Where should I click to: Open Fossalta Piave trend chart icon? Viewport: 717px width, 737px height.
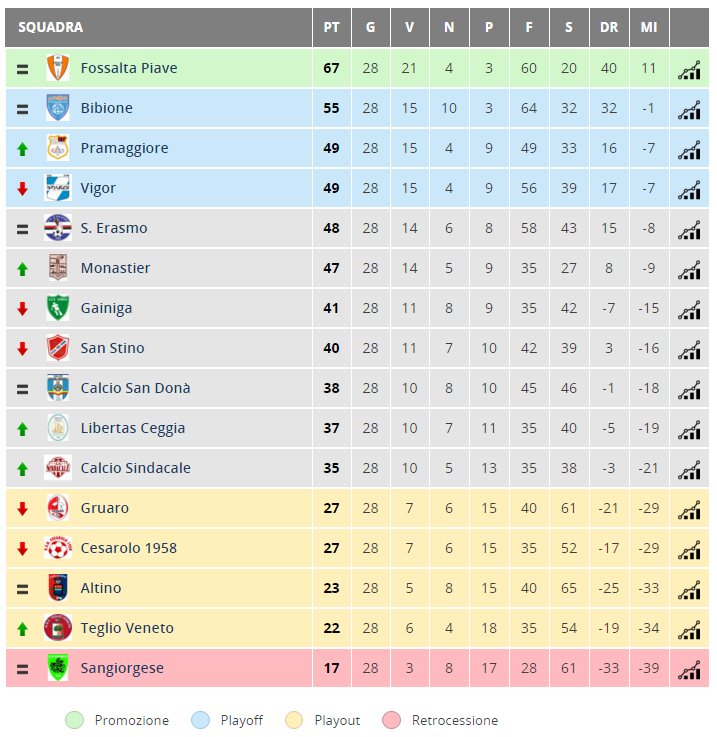[x=689, y=70]
